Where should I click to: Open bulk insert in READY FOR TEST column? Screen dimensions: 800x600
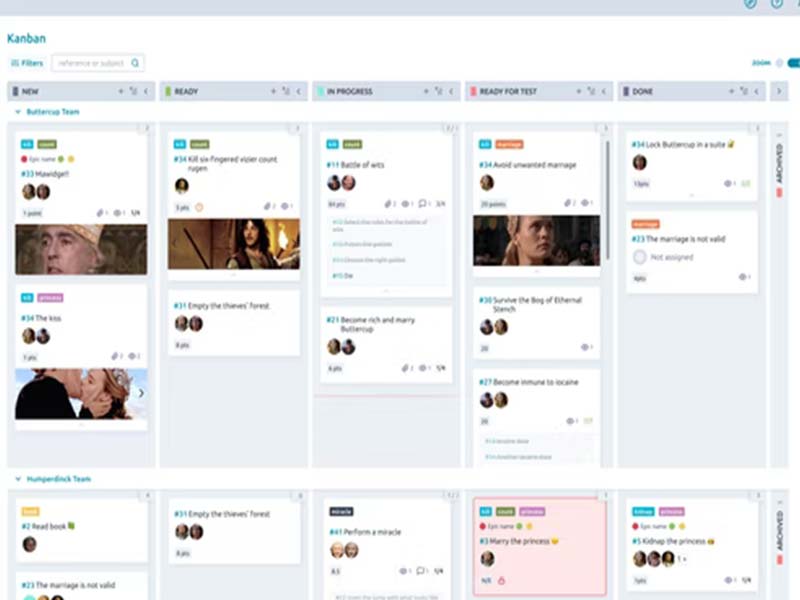click(591, 91)
